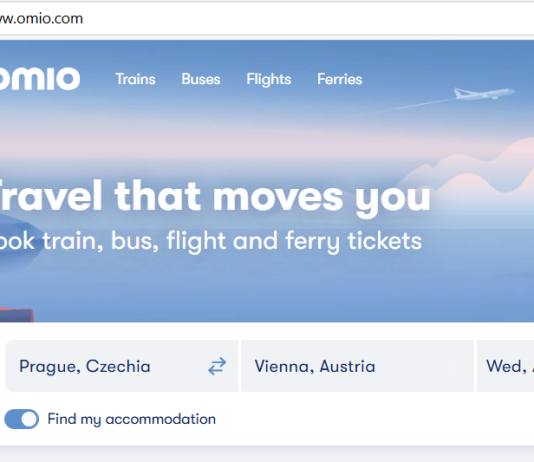Image resolution: width=534 pixels, height=462 pixels.
Task: Click the empty space right of the accommodation label
Action: (x=375, y=419)
